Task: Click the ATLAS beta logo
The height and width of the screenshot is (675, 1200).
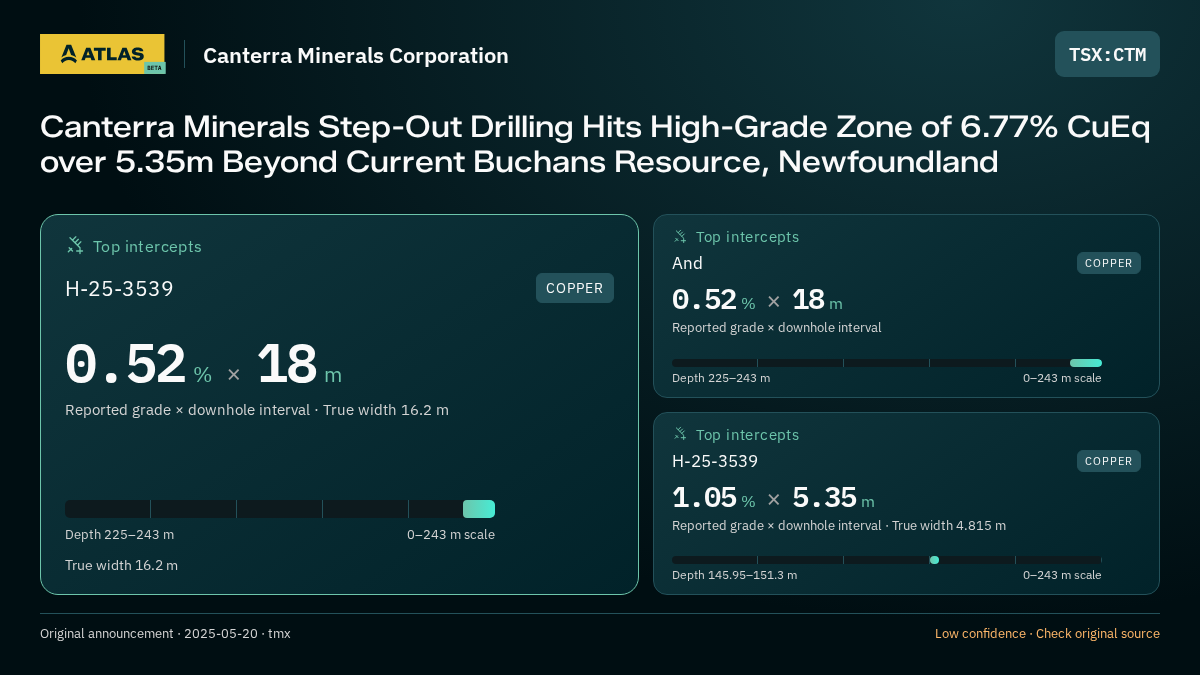Action: tap(102, 54)
